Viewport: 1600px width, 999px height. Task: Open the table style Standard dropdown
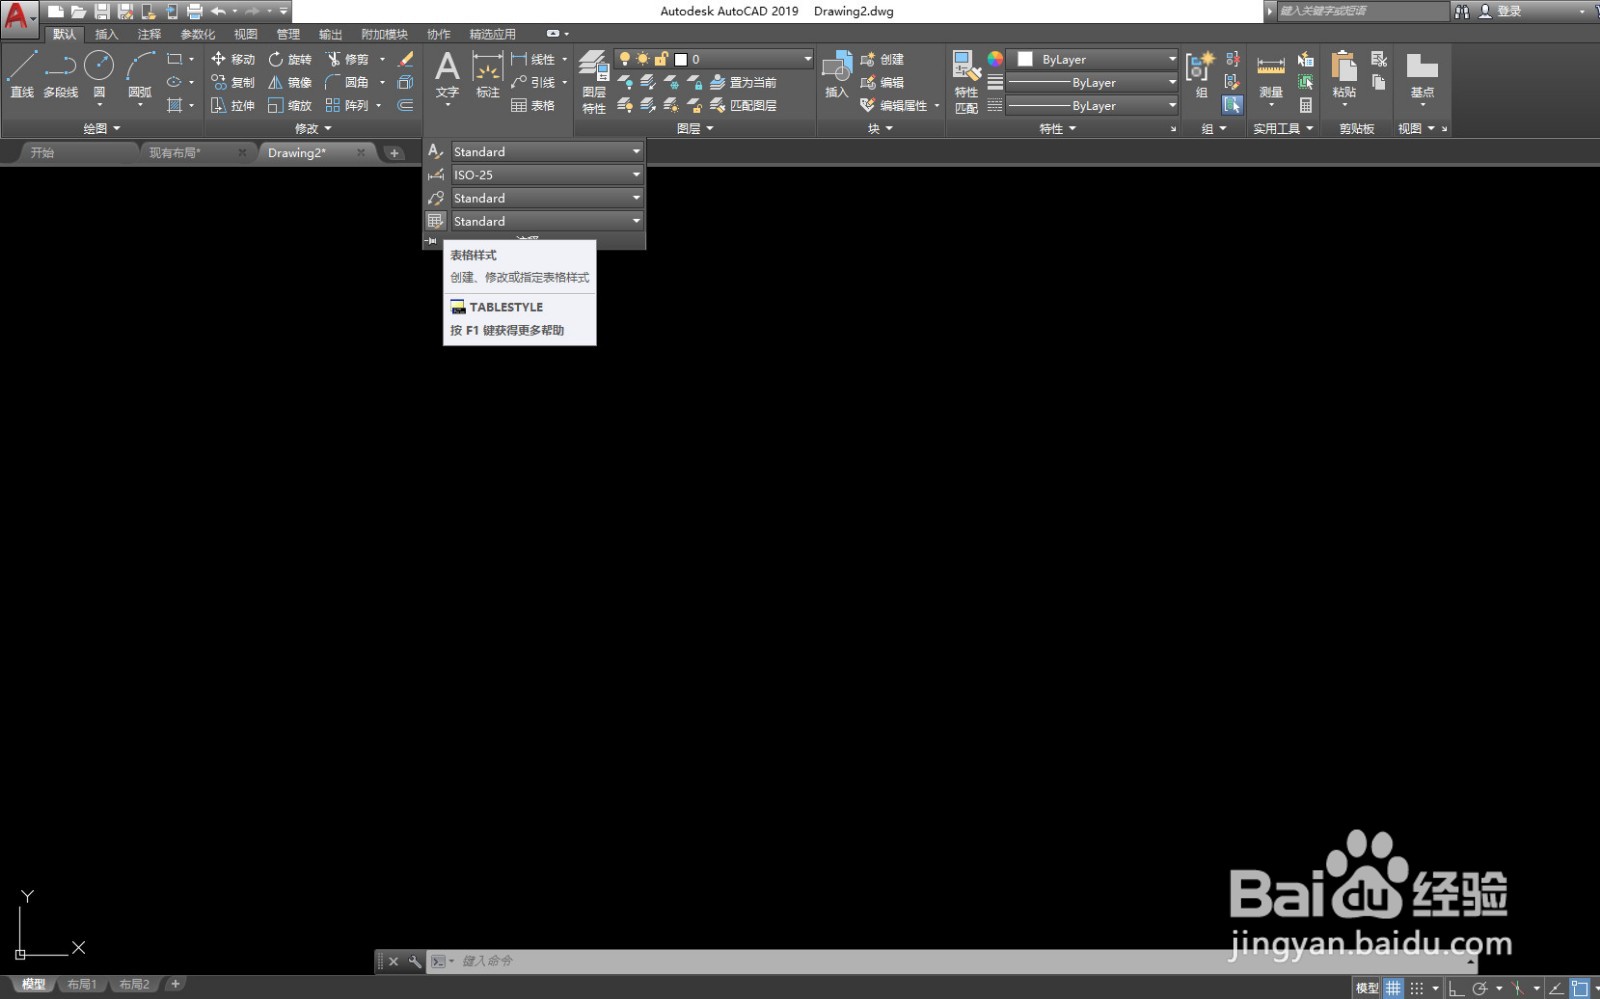(x=547, y=221)
